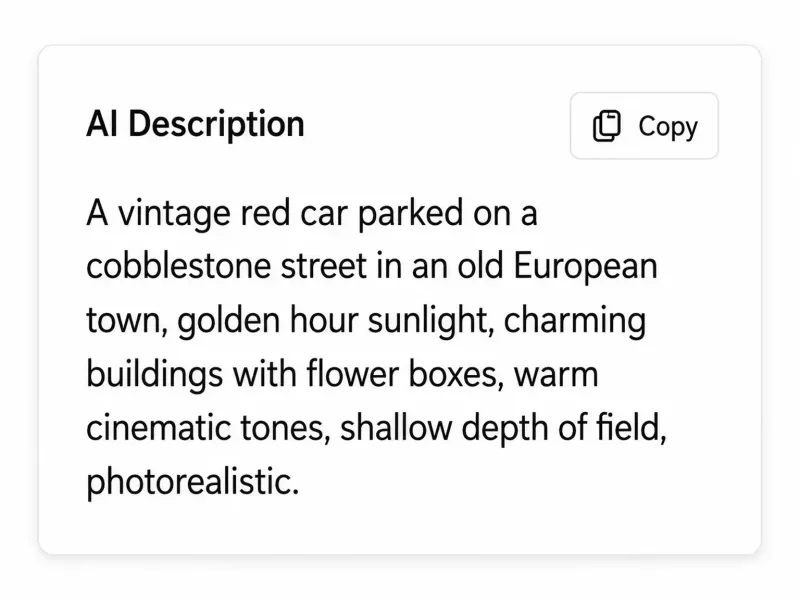Click the word "cobblestone" in the text
This screenshot has height=600, width=800.
[x=179, y=266]
